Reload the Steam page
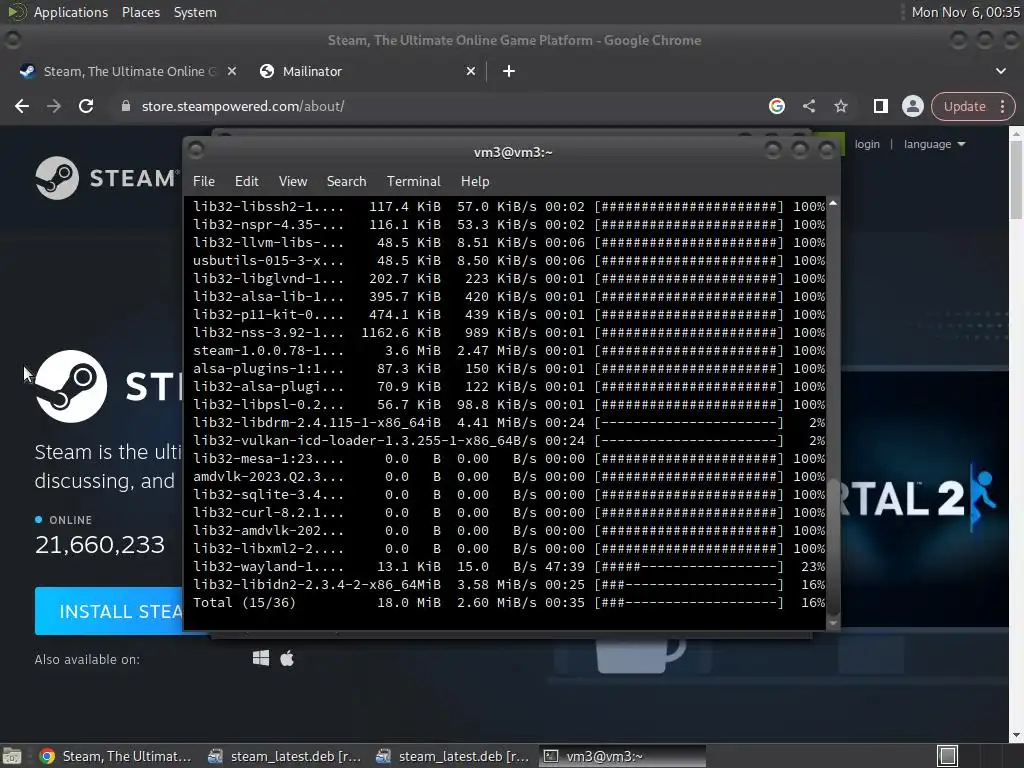Screen dimensions: 1024x768 click(x=86, y=106)
